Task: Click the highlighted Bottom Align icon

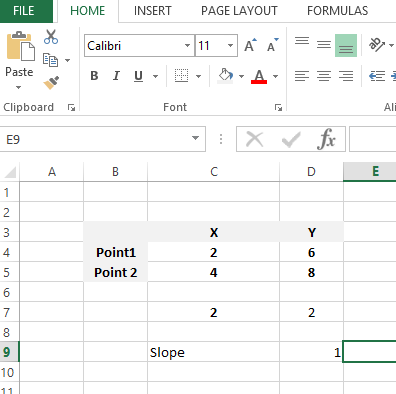Action: tap(346, 45)
